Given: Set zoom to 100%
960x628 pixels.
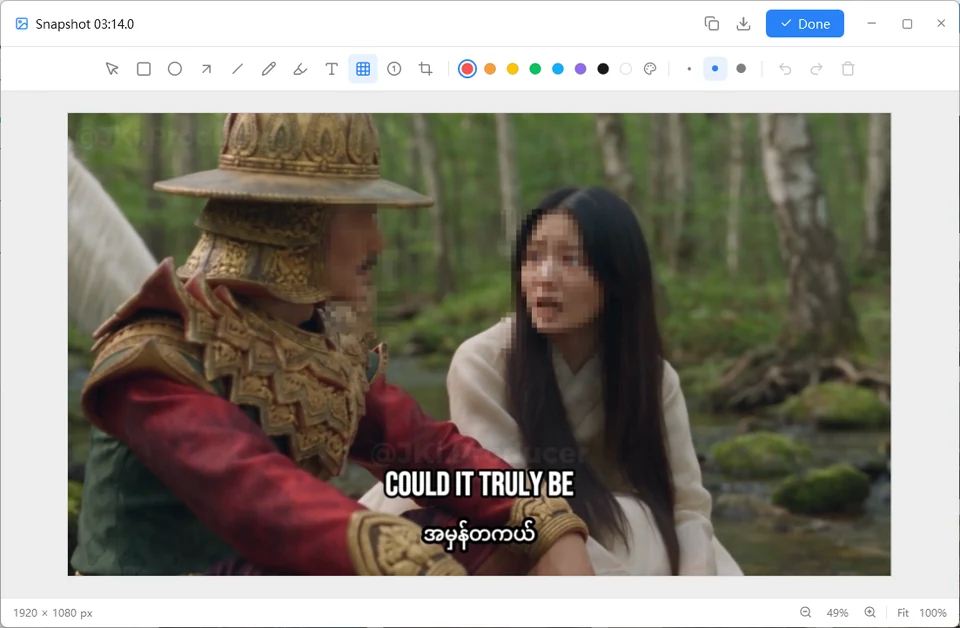Looking at the screenshot, I should tap(933, 613).
